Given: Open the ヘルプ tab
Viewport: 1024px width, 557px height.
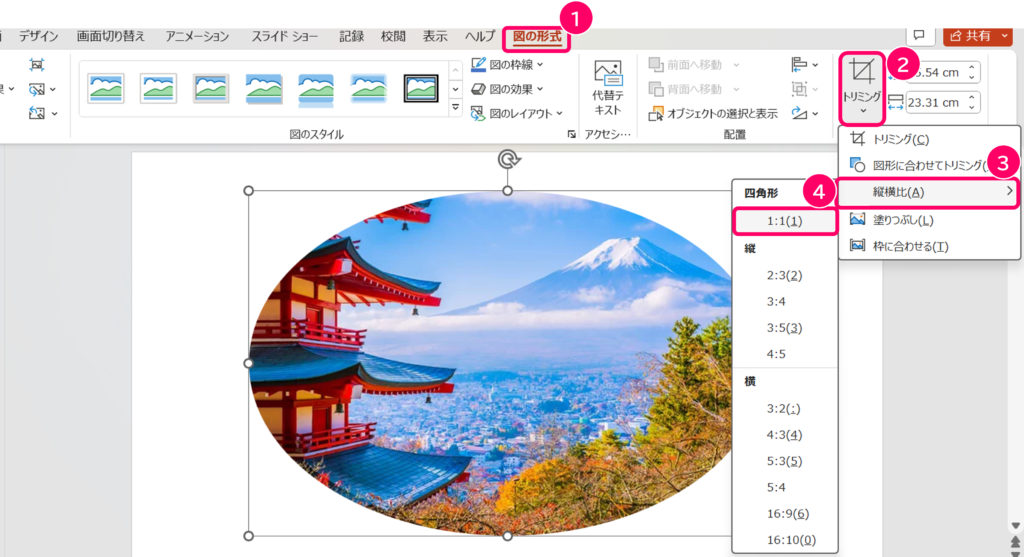Looking at the screenshot, I should (479, 37).
